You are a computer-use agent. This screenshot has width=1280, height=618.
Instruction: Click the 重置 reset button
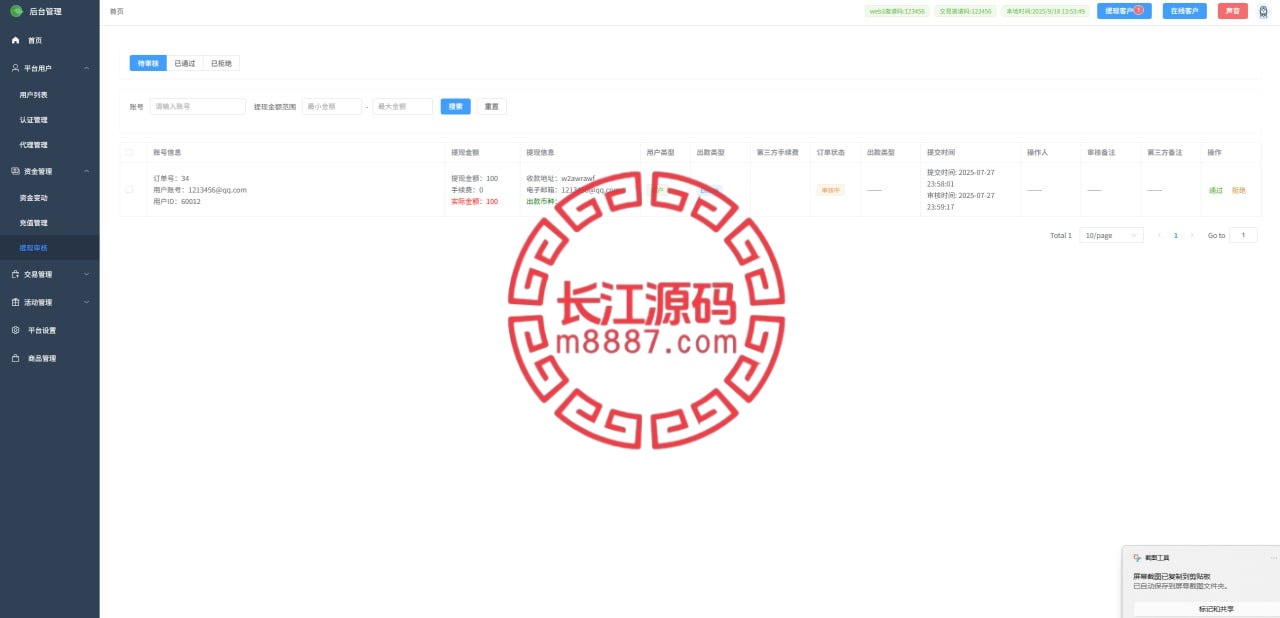click(x=492, y=106)
